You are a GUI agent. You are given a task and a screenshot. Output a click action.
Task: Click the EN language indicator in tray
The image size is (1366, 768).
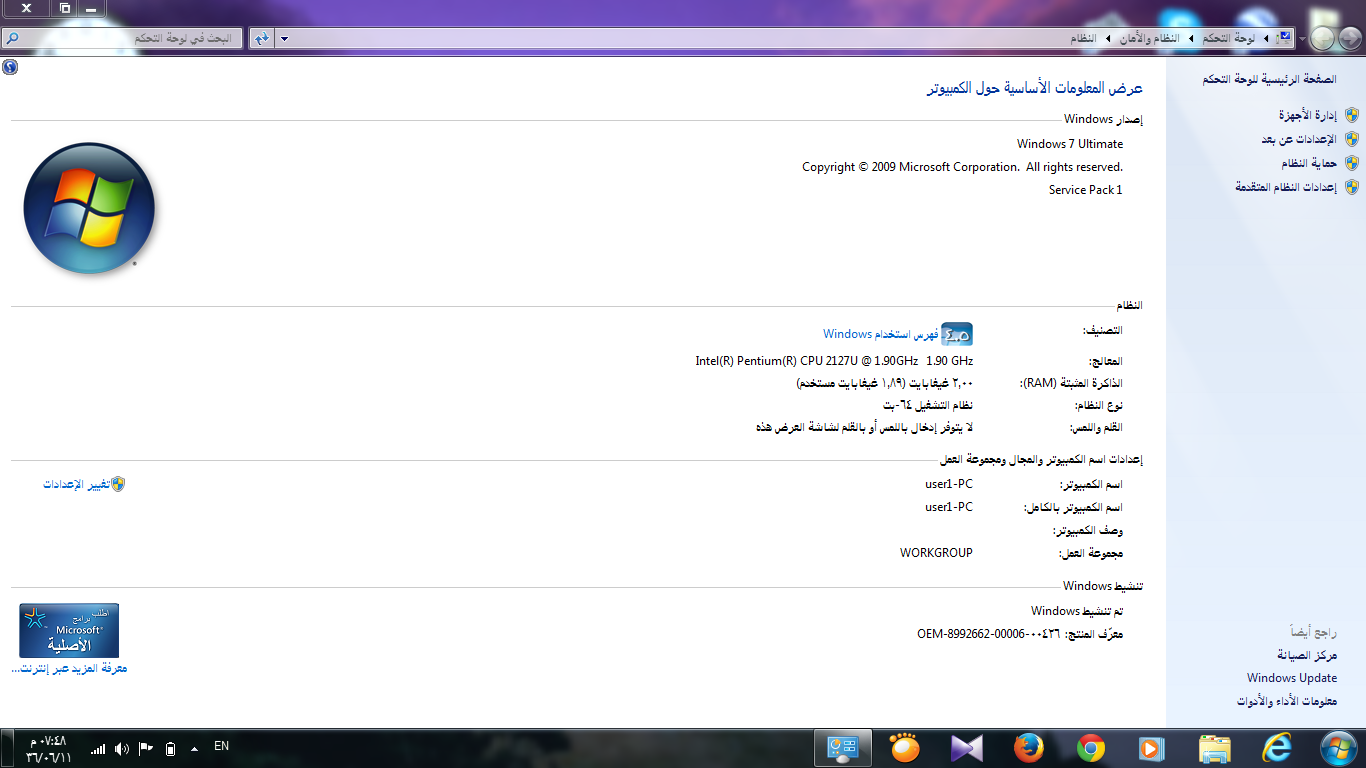pos(222,746)
